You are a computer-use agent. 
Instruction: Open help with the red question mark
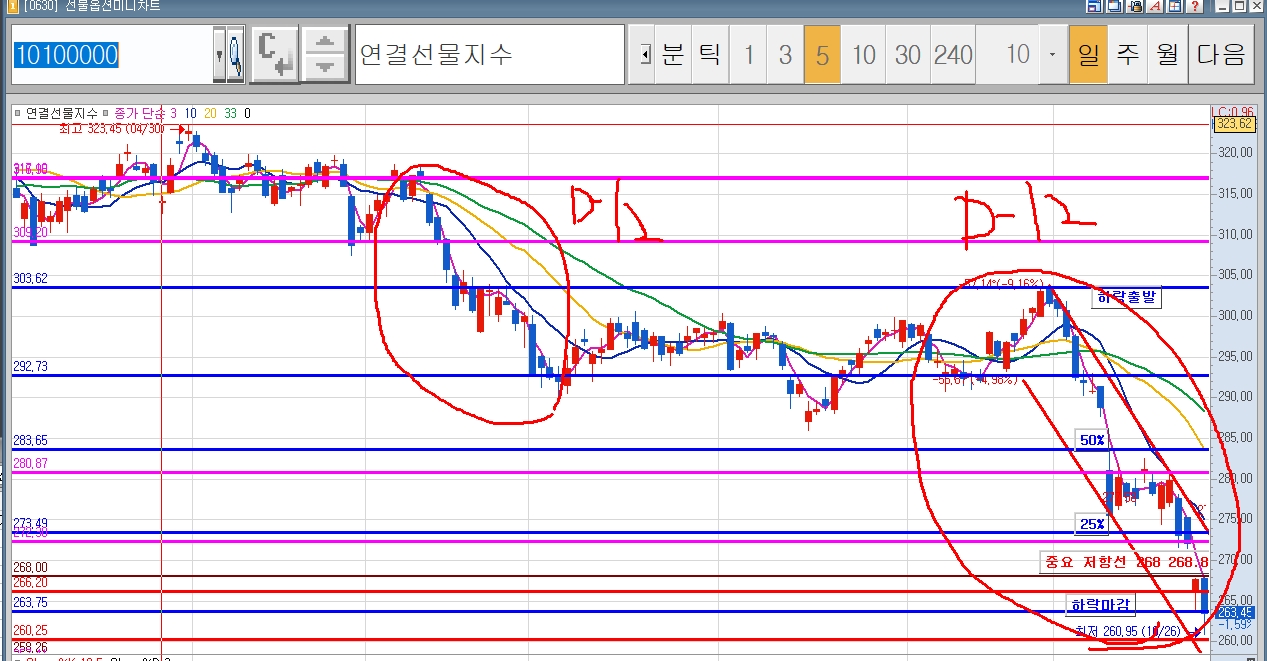(1194, 7)
